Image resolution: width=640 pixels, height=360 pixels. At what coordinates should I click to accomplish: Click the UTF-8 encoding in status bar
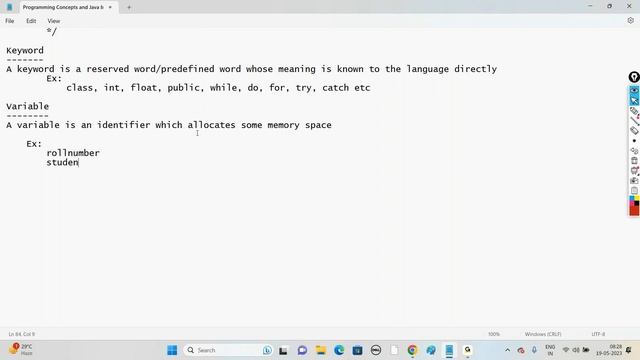pyautogui.click(x=598, y=334)
